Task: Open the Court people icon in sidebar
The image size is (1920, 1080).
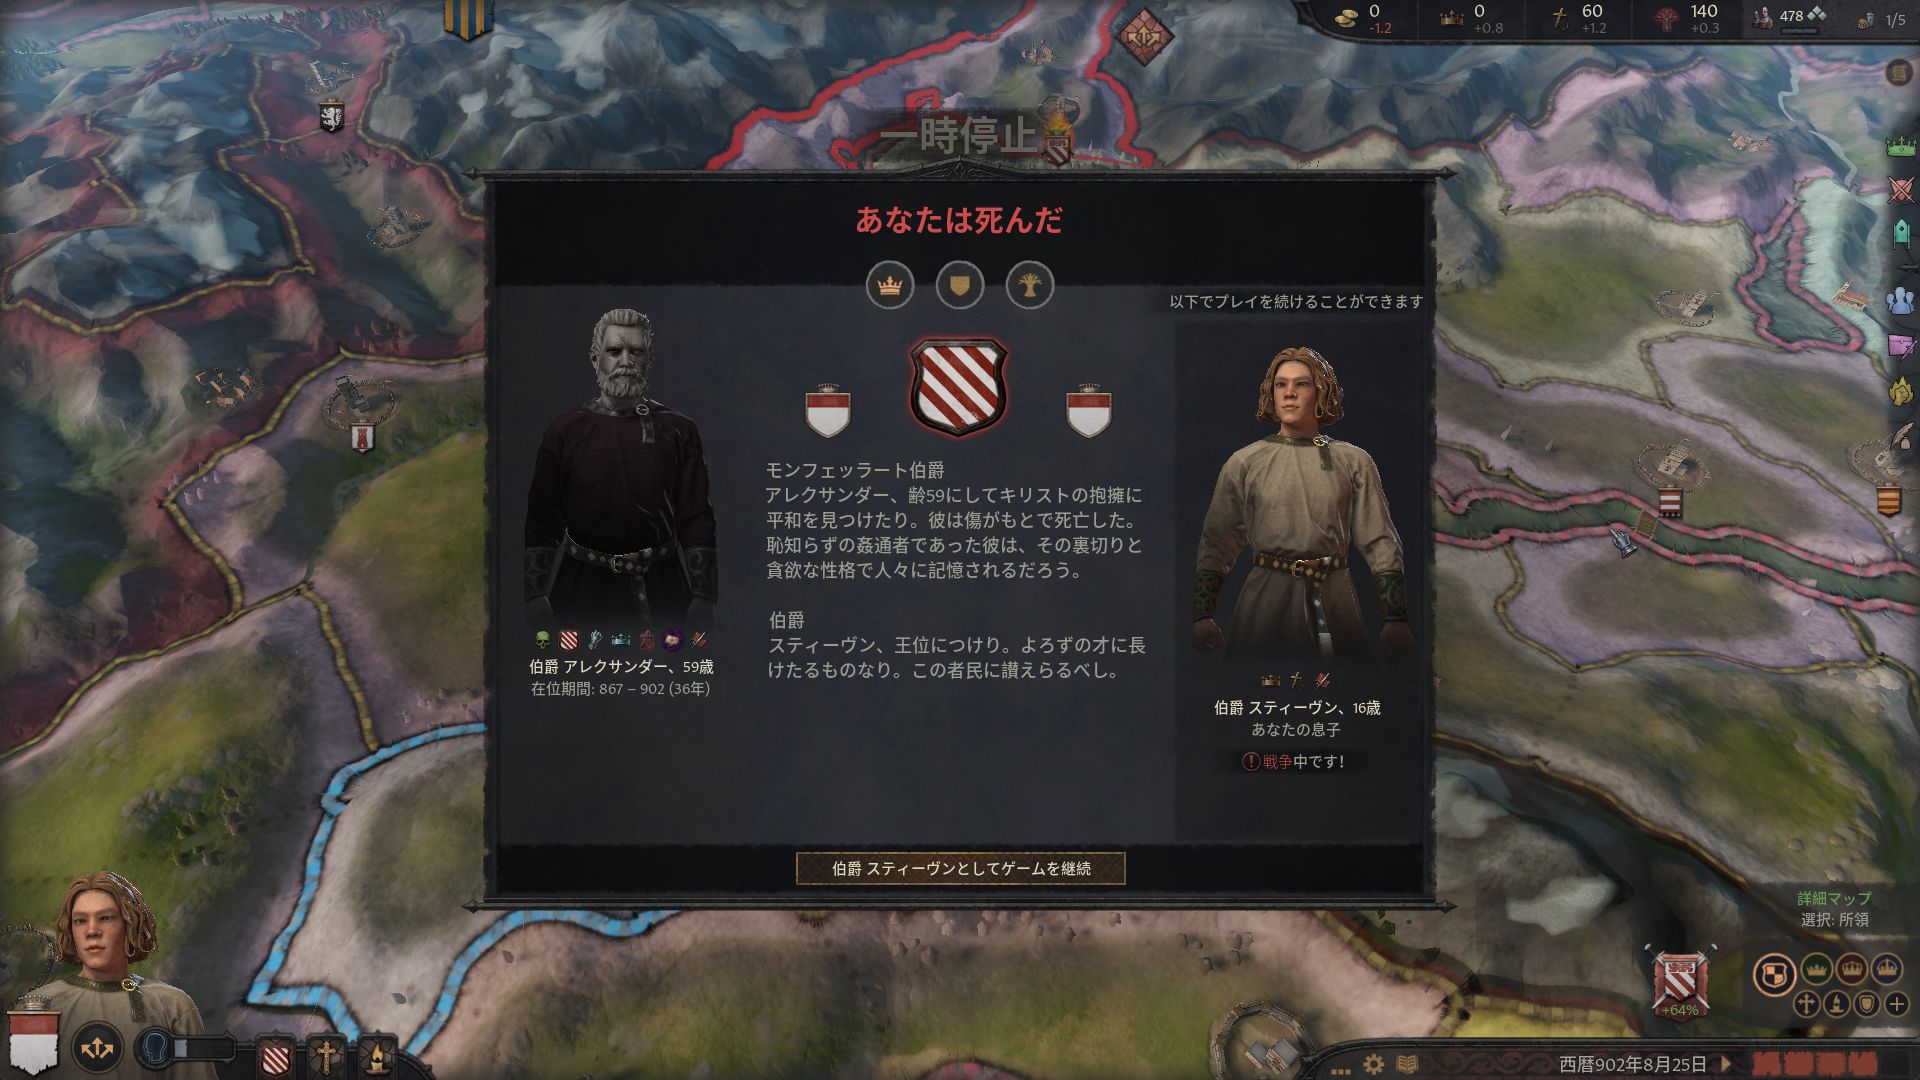Action: coord(1900,300)
